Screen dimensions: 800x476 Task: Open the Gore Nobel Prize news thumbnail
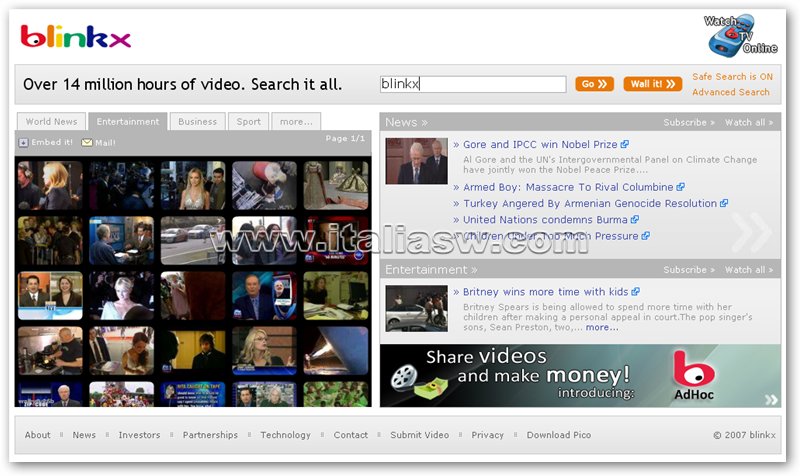[416, 161]
